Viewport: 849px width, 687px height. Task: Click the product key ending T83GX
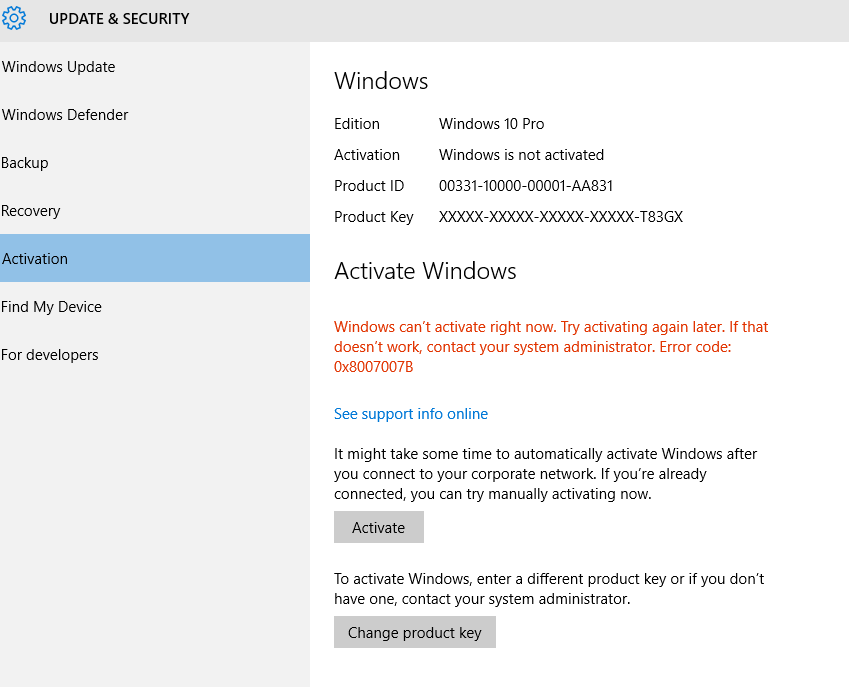click(561, 217)
